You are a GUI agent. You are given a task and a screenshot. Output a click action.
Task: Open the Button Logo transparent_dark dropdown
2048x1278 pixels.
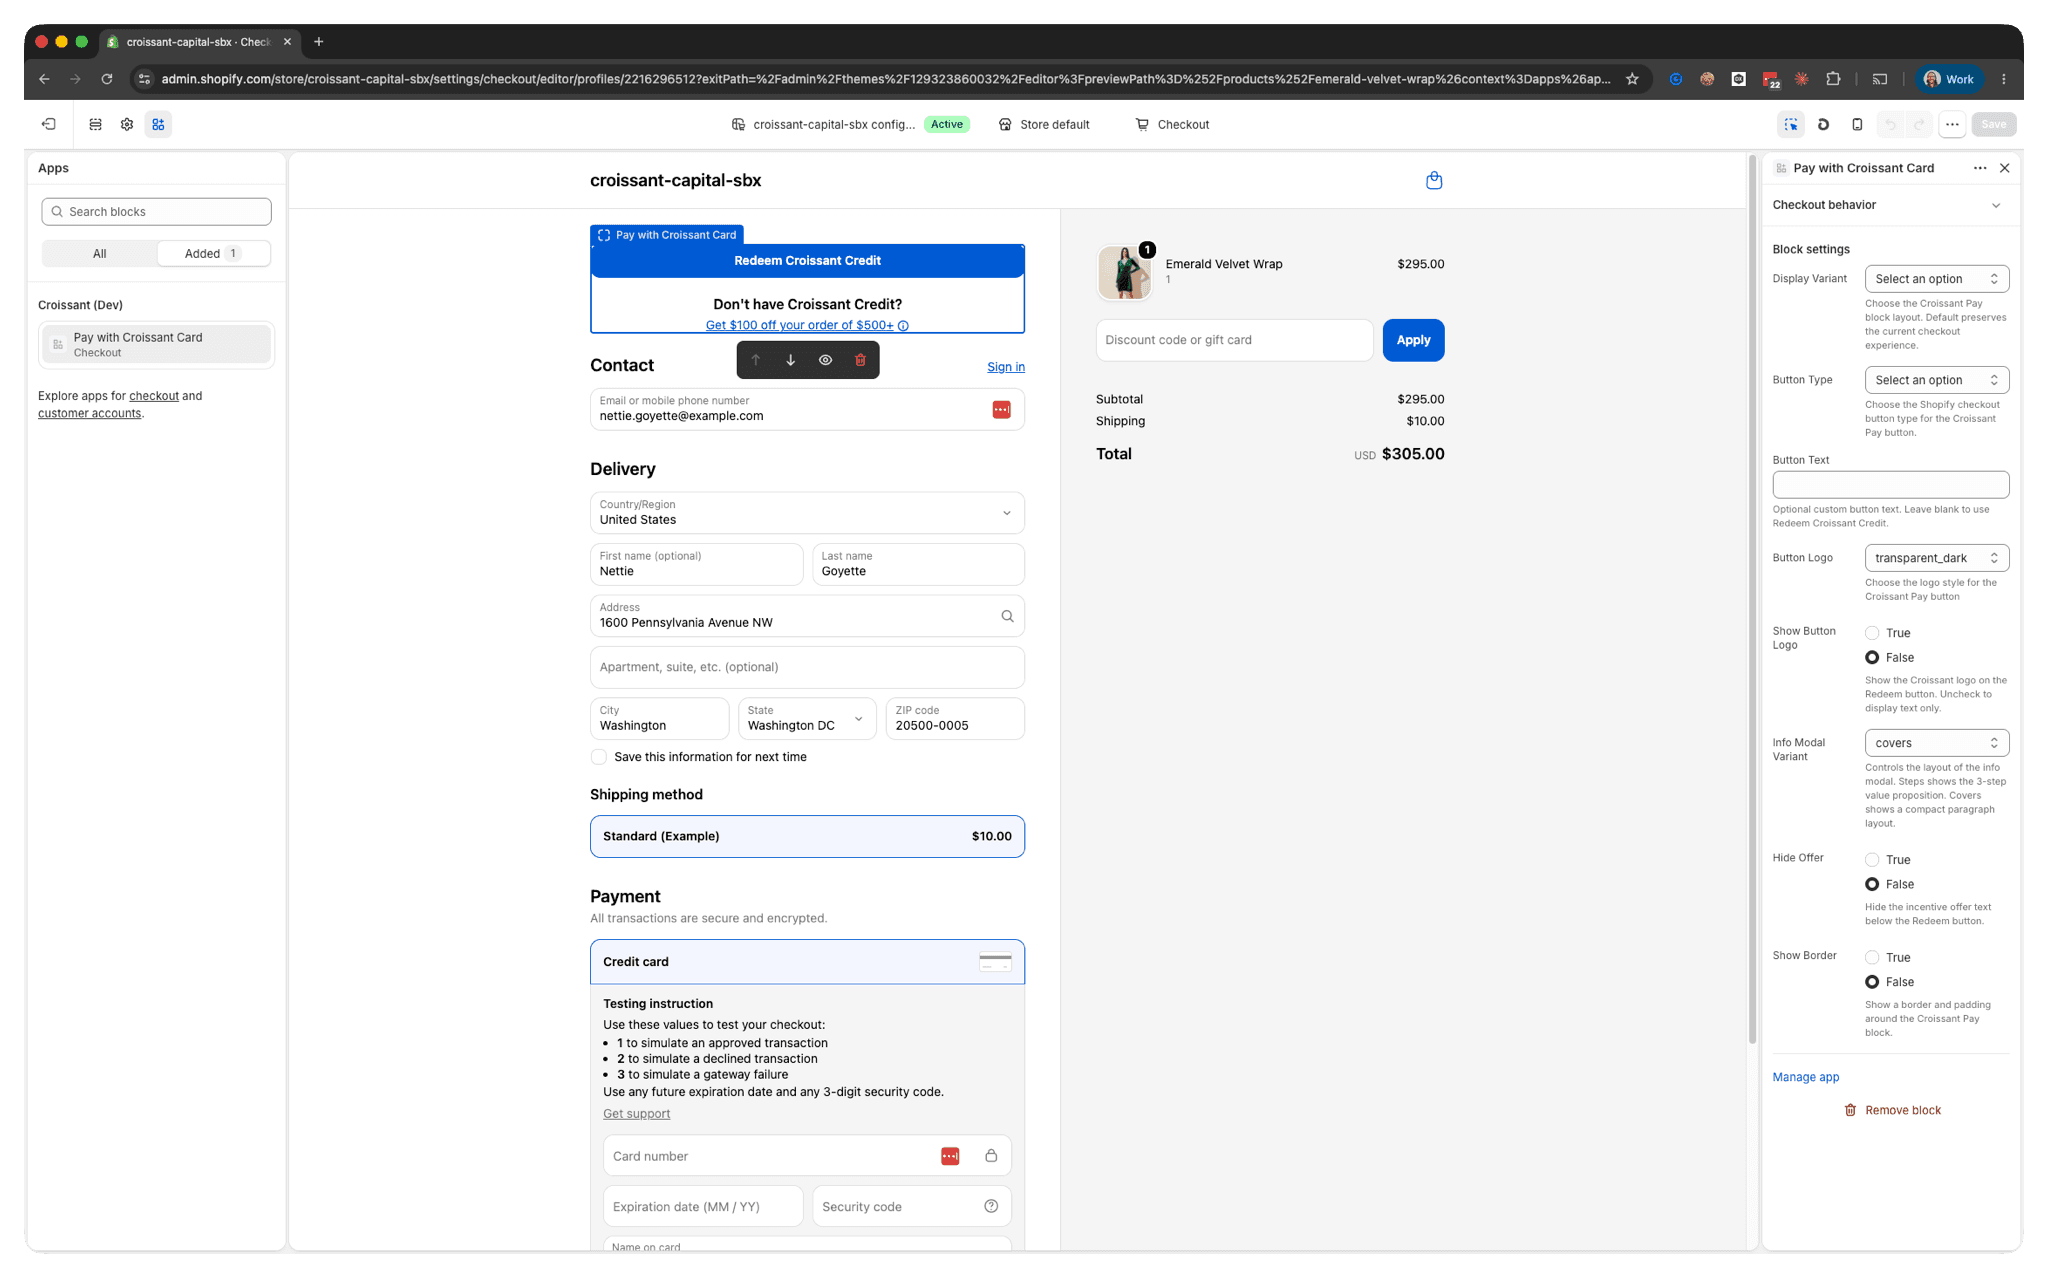click(1936, 558)
